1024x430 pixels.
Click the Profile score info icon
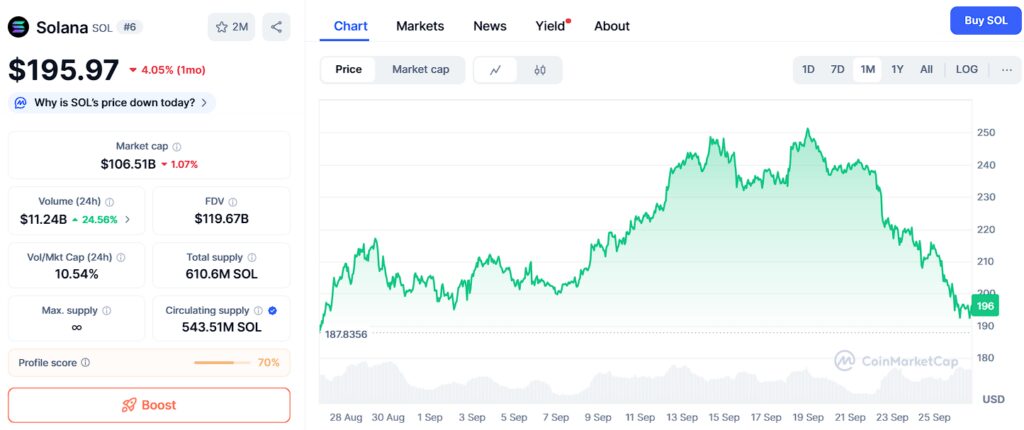86,363
